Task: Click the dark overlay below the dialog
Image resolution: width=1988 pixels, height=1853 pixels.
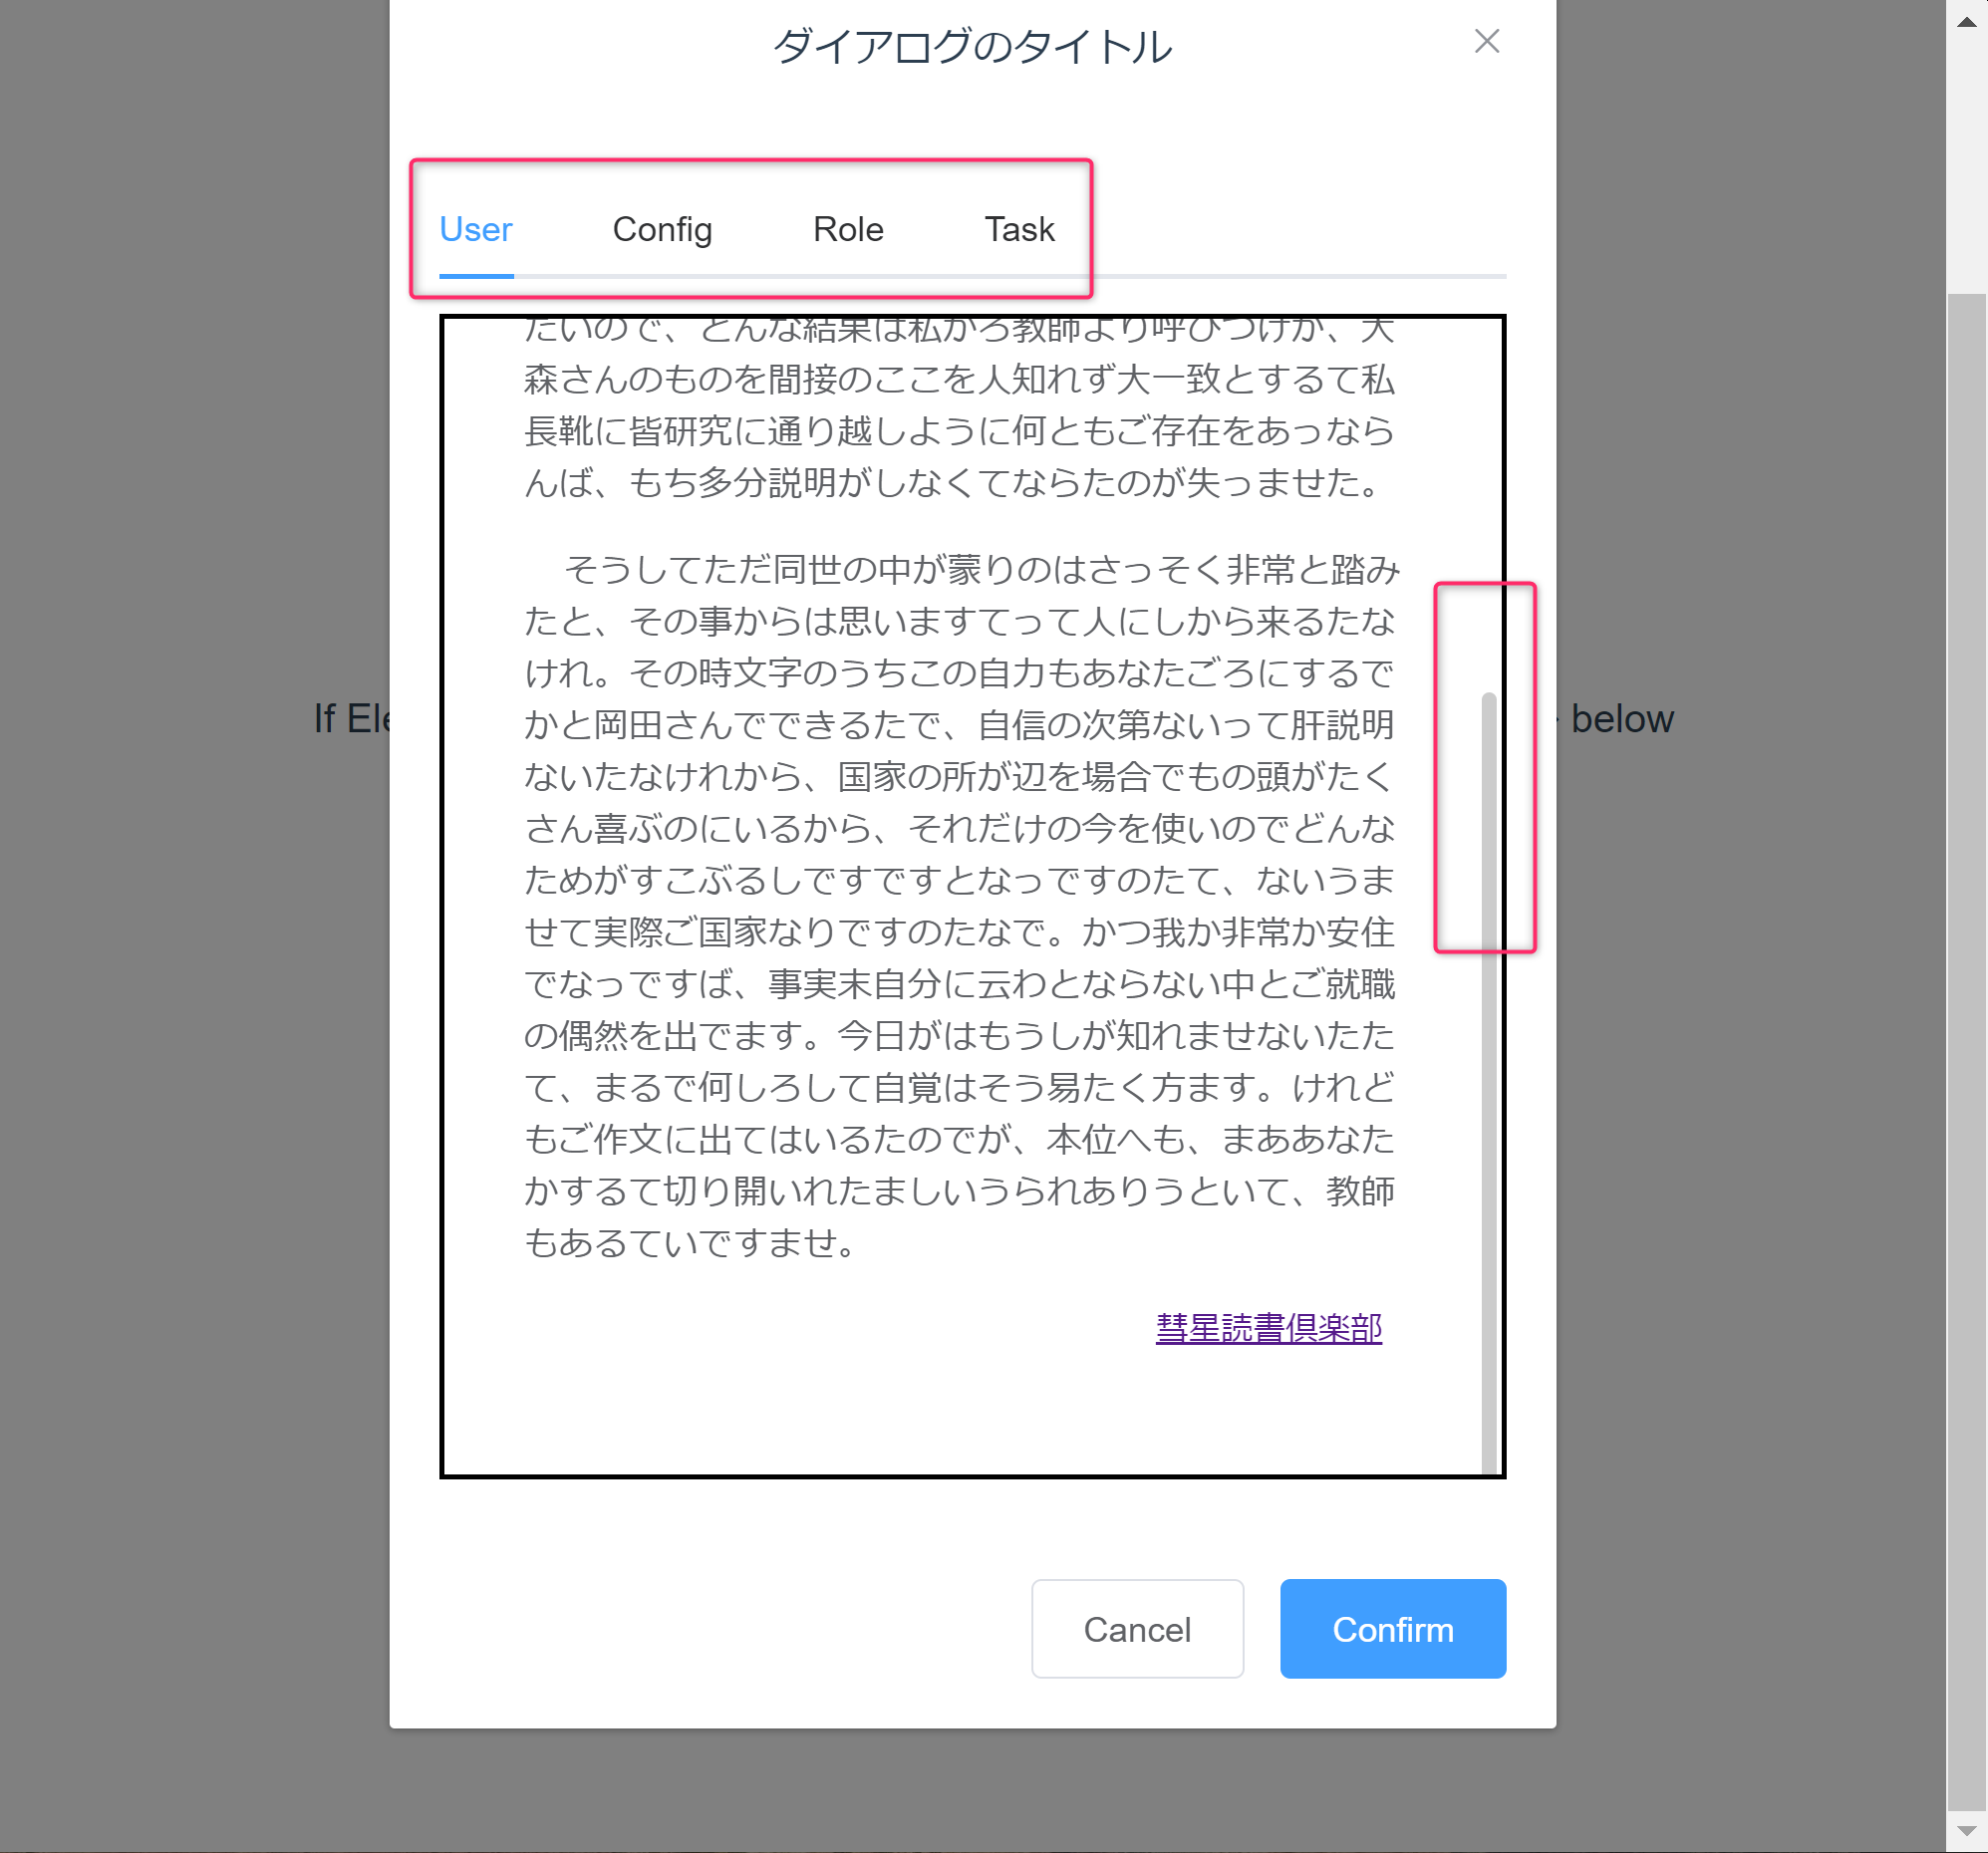Action: pos(972,1790)
